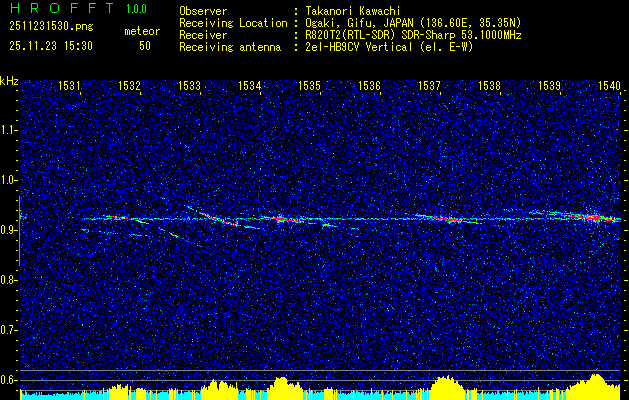Screen dimensions: 629x400
Task: Click the 1535 time marker
Action: [309, 85]
